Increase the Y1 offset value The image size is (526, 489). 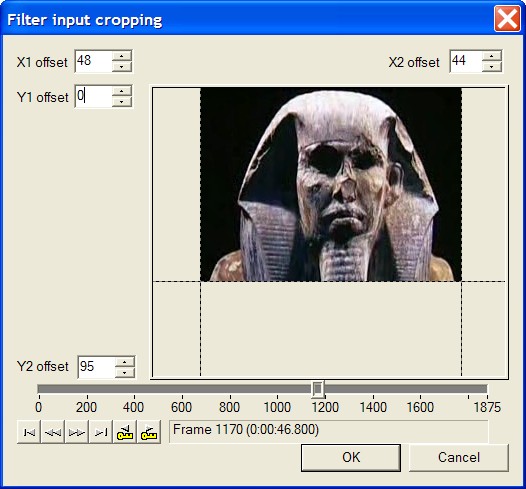click(121, 91)
